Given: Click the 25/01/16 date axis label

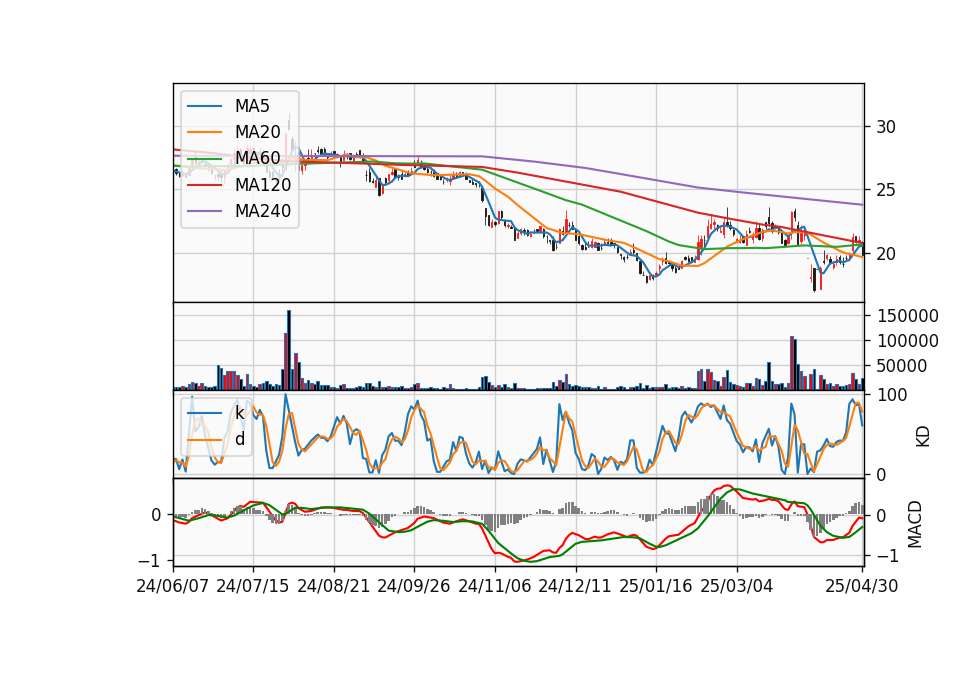Looking at the screenshot, I should 656,586.
